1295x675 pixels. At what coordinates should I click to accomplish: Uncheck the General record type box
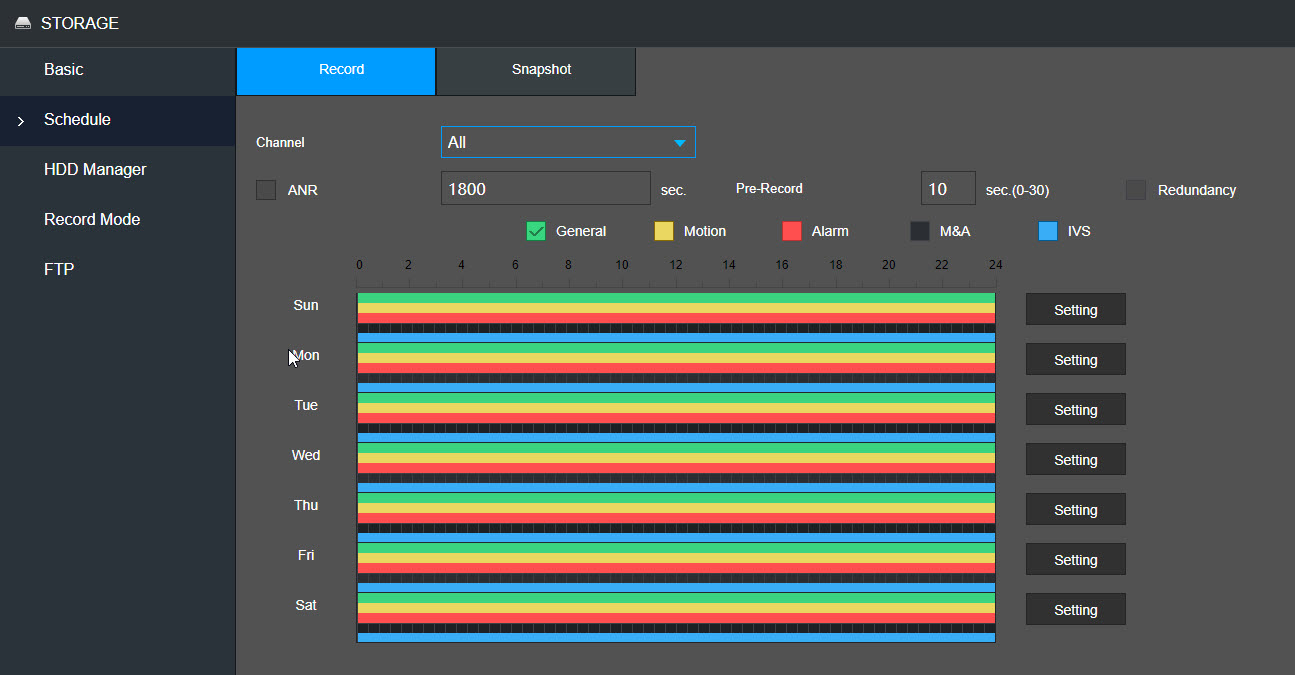coord(536,231)
